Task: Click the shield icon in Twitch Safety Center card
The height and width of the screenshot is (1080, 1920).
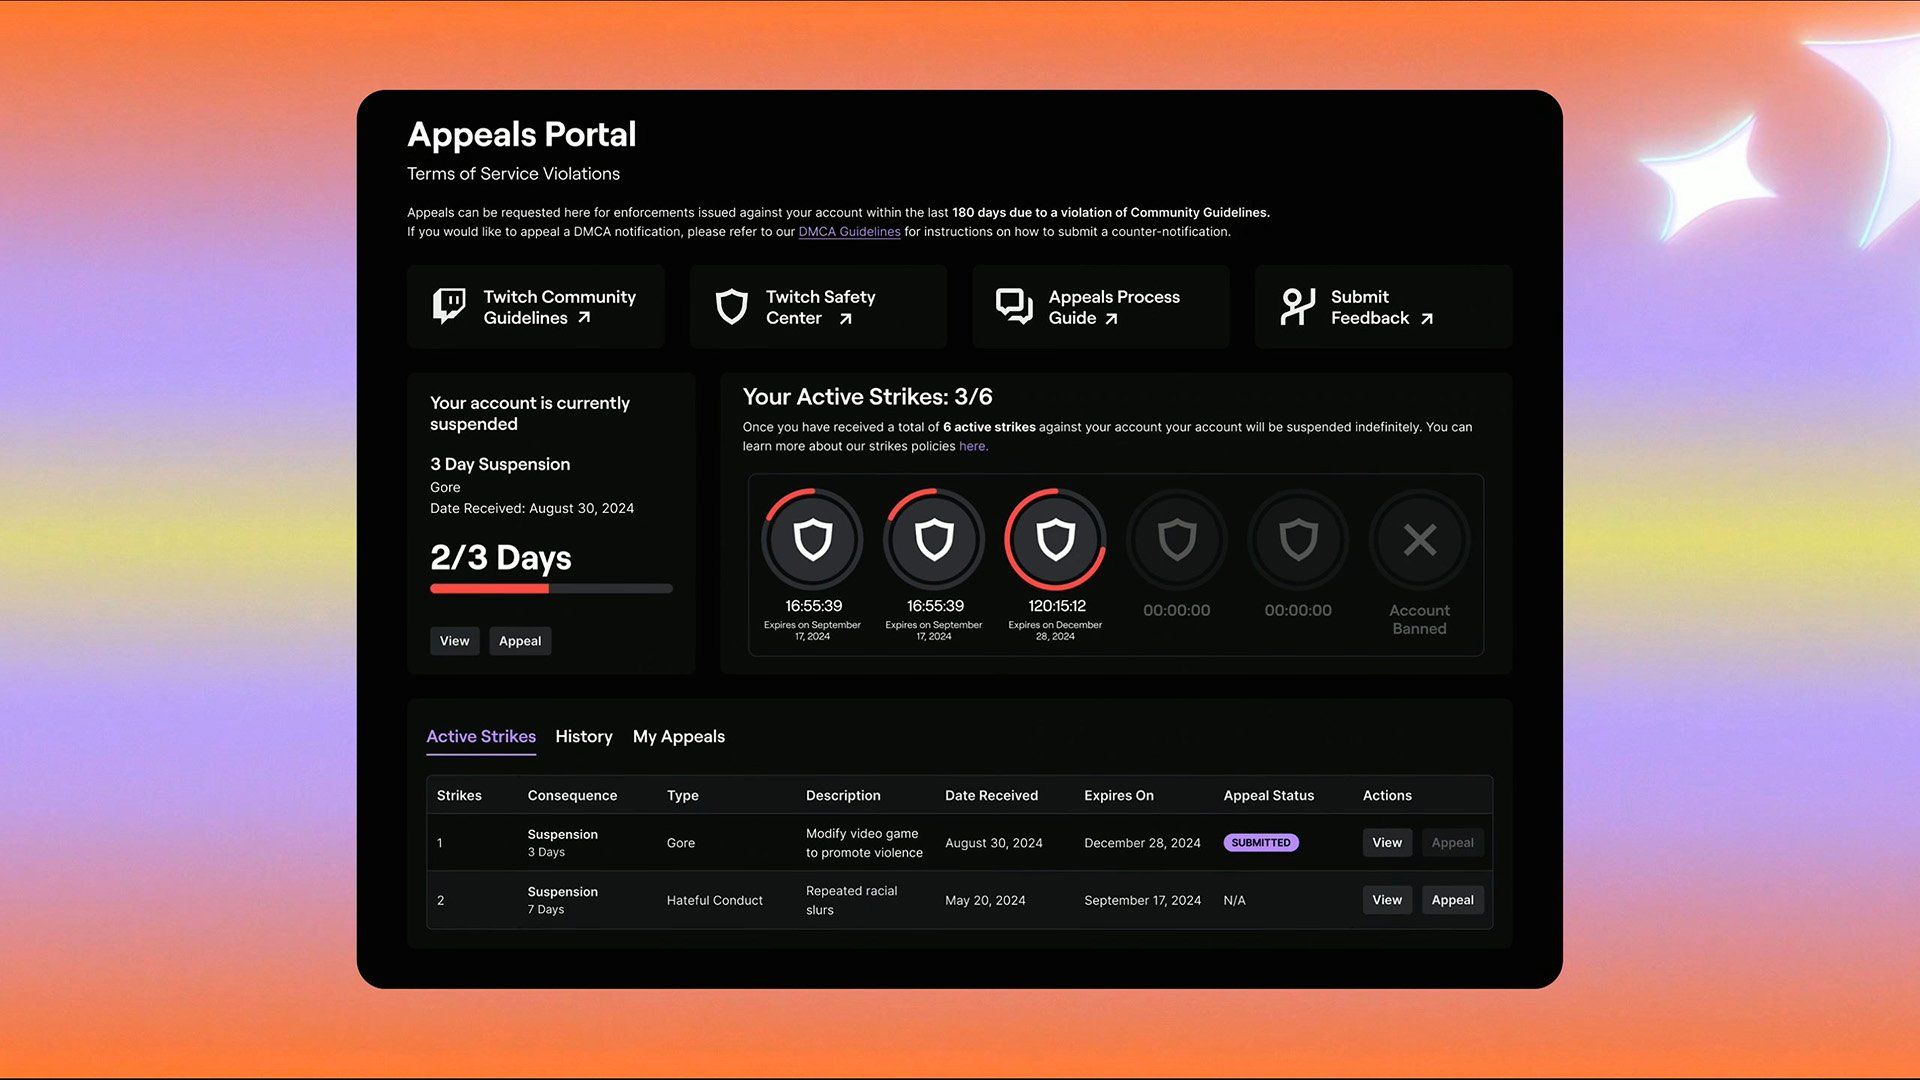Action: (x=732, y=306)
